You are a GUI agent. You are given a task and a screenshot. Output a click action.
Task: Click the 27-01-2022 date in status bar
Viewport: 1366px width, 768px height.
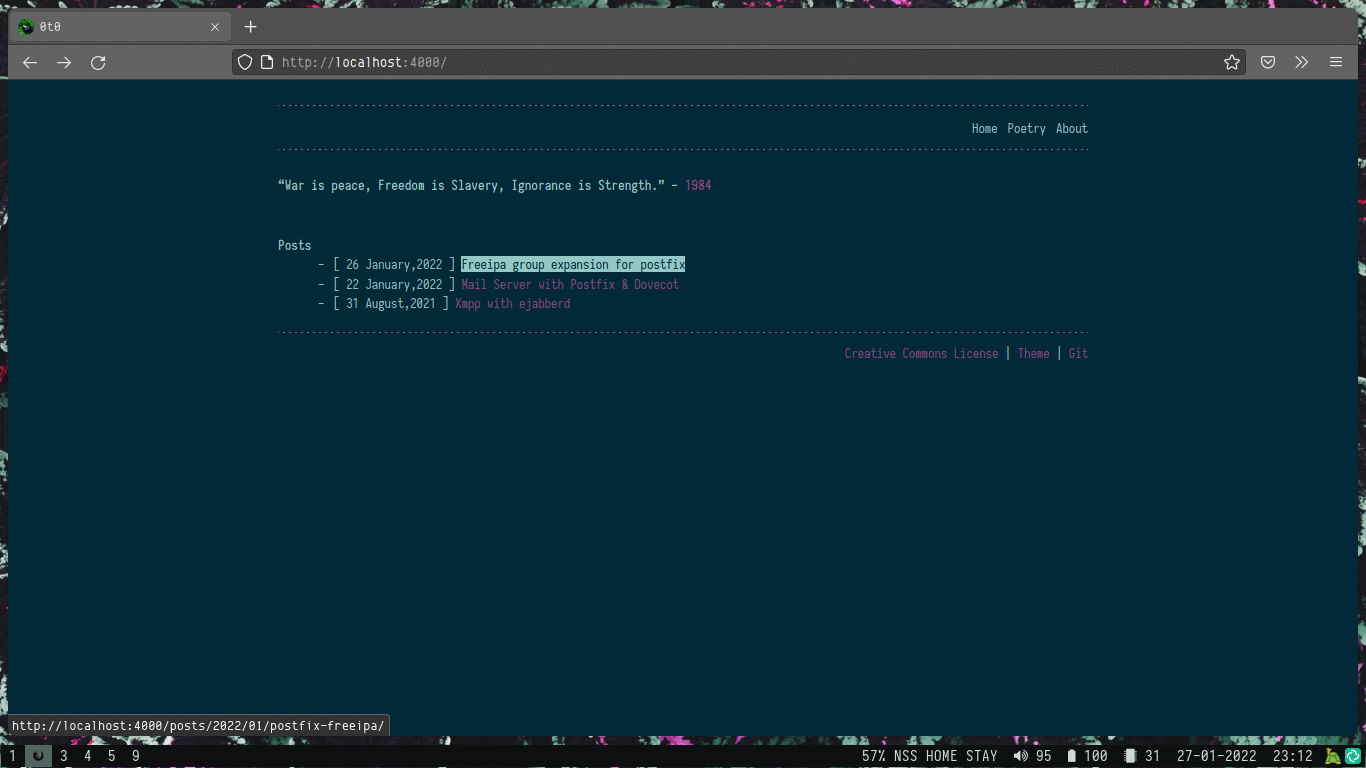click(1216, 756)
